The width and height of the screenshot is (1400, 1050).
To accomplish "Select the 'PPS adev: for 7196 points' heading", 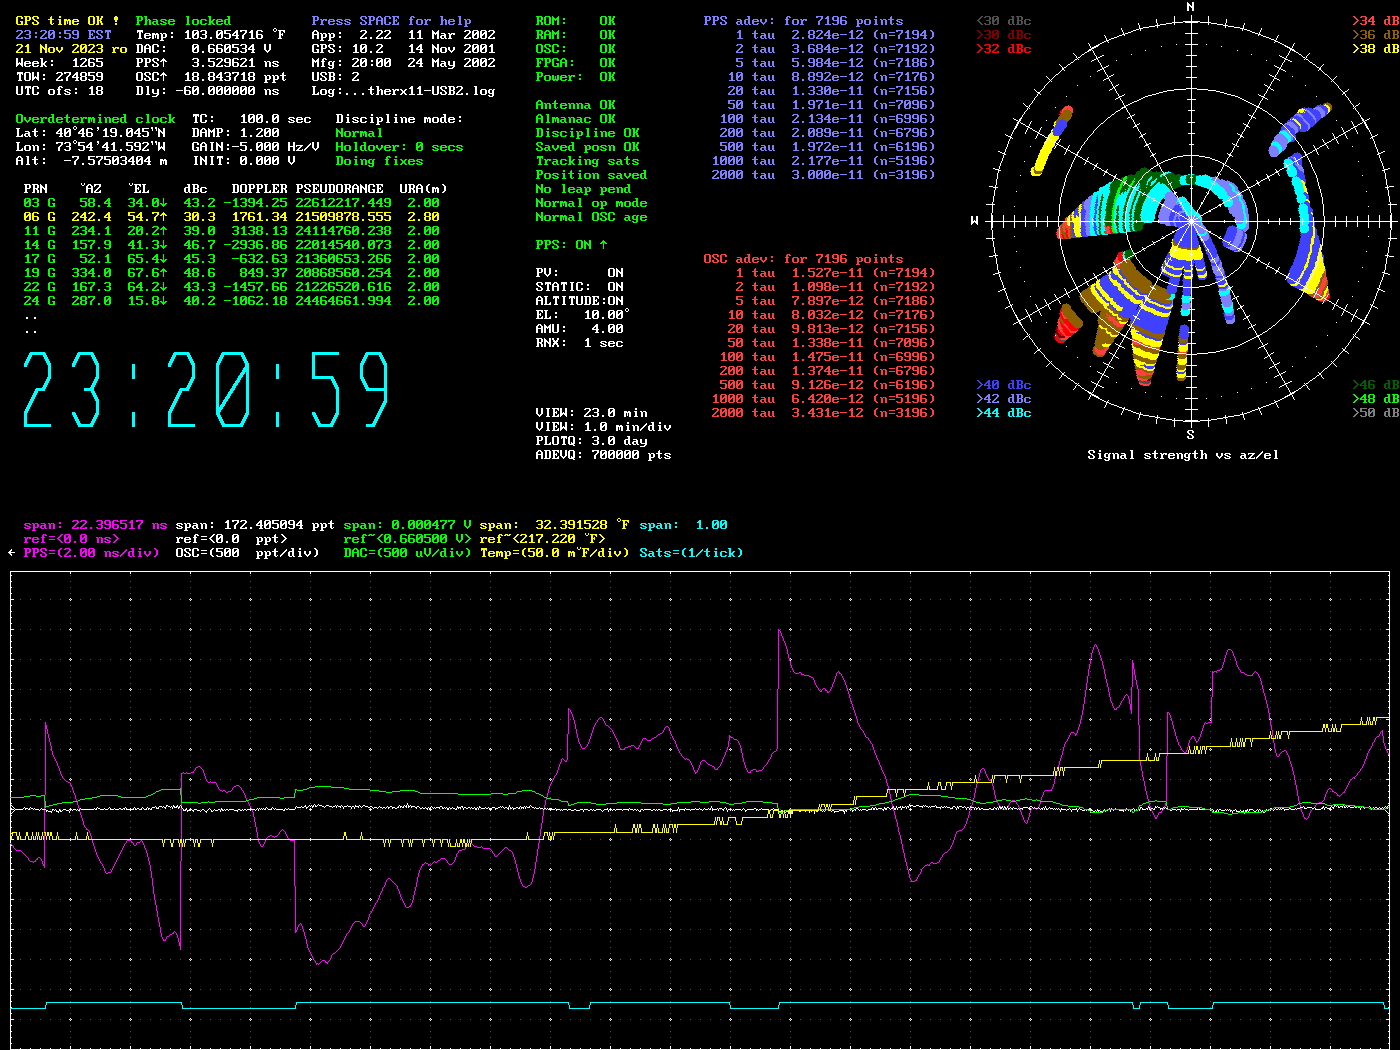I will point(803,21).
